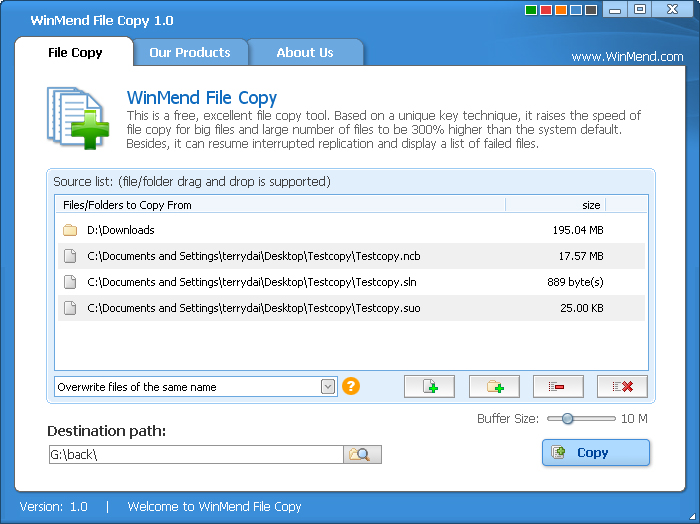Click the add folder icon button

[x=494, y=386]
